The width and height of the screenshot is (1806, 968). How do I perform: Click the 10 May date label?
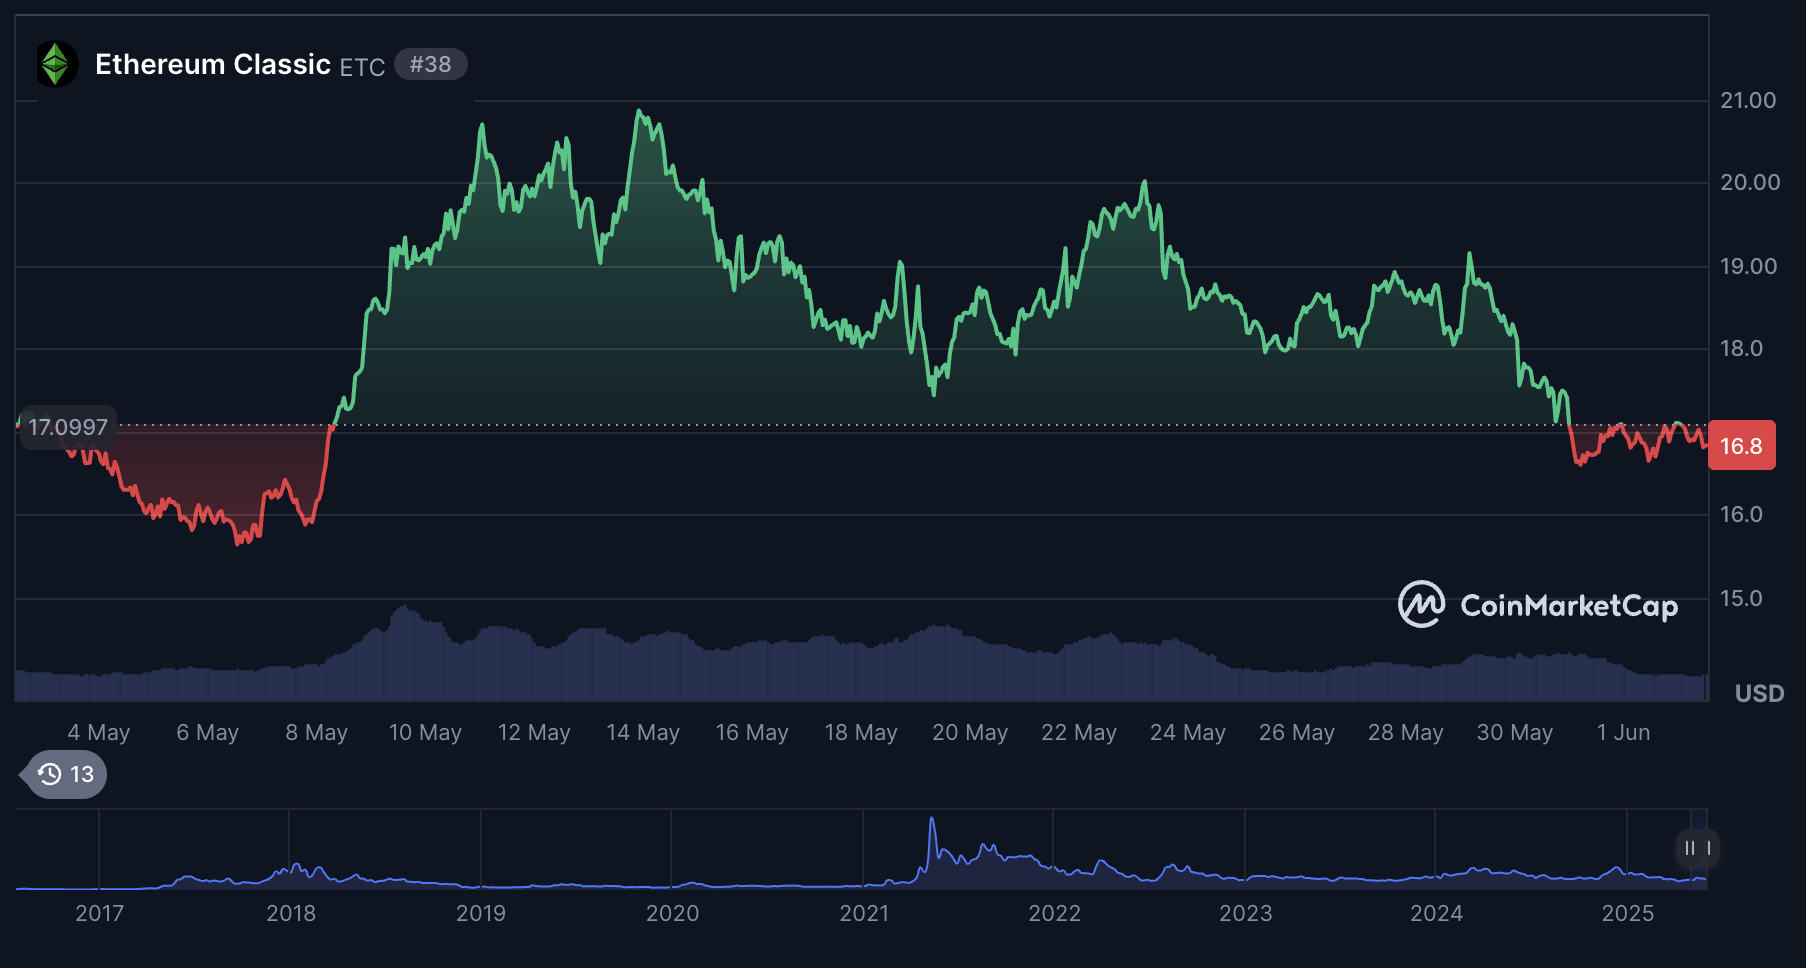pos(425,732)
